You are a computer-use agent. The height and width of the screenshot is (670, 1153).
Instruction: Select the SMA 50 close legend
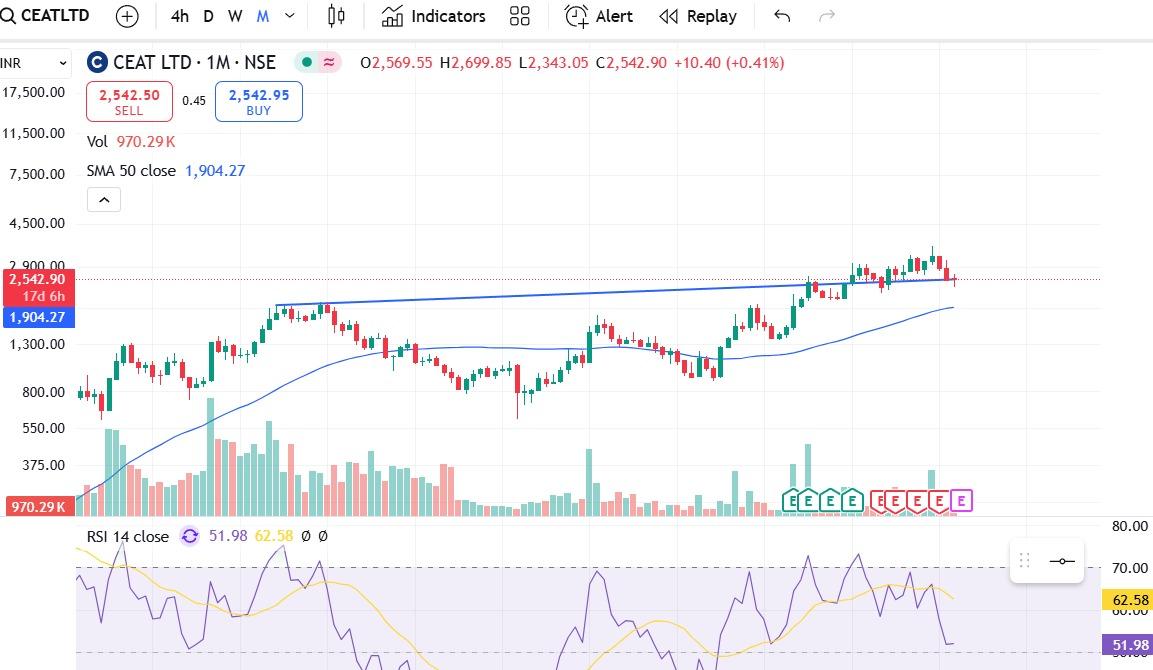tap(132, 171)
